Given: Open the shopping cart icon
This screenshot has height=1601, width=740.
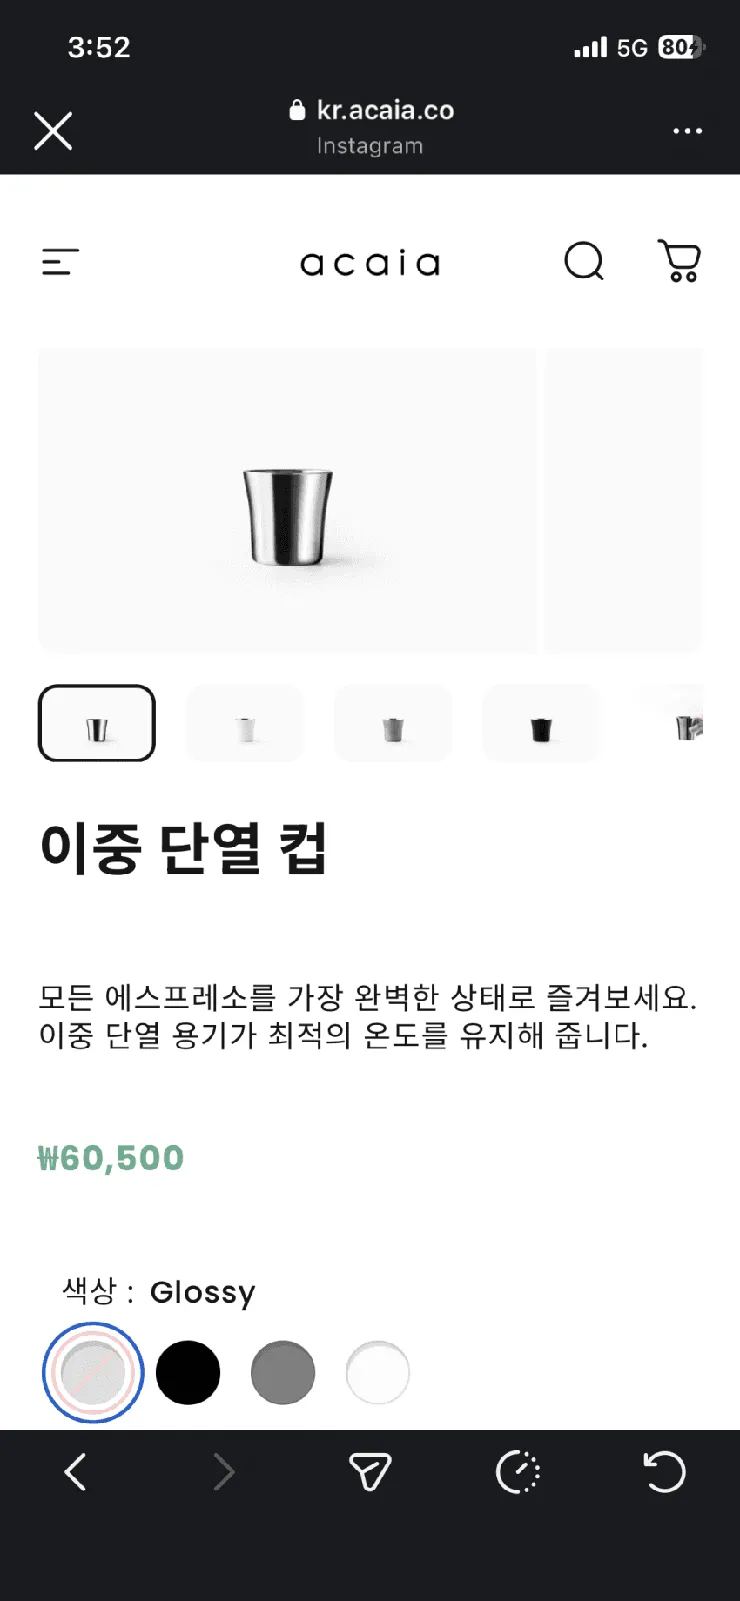Looking at the screenshot, I should click(679, 261).
